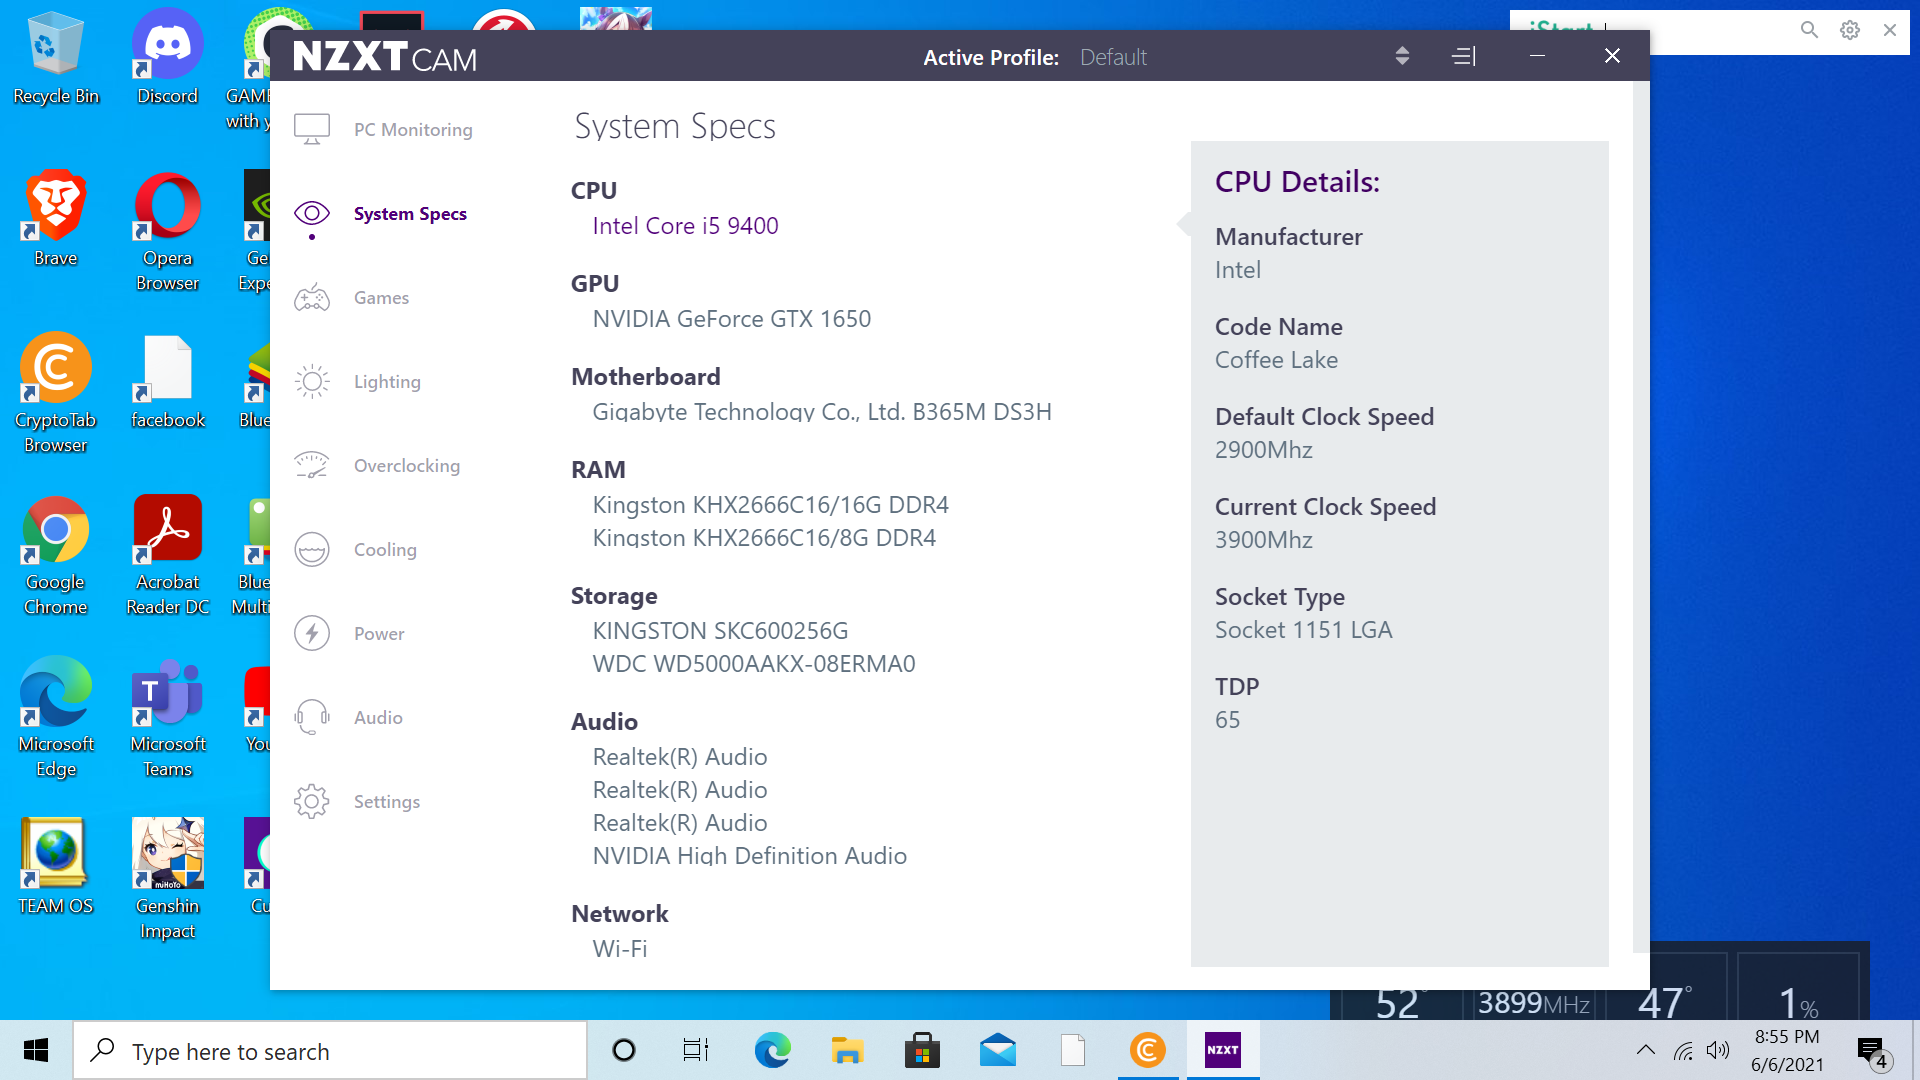Screen dimensions: 1920x1080
Task: Open Microsoft Edge from the taskbar
Action: [x=772, y=1050]
